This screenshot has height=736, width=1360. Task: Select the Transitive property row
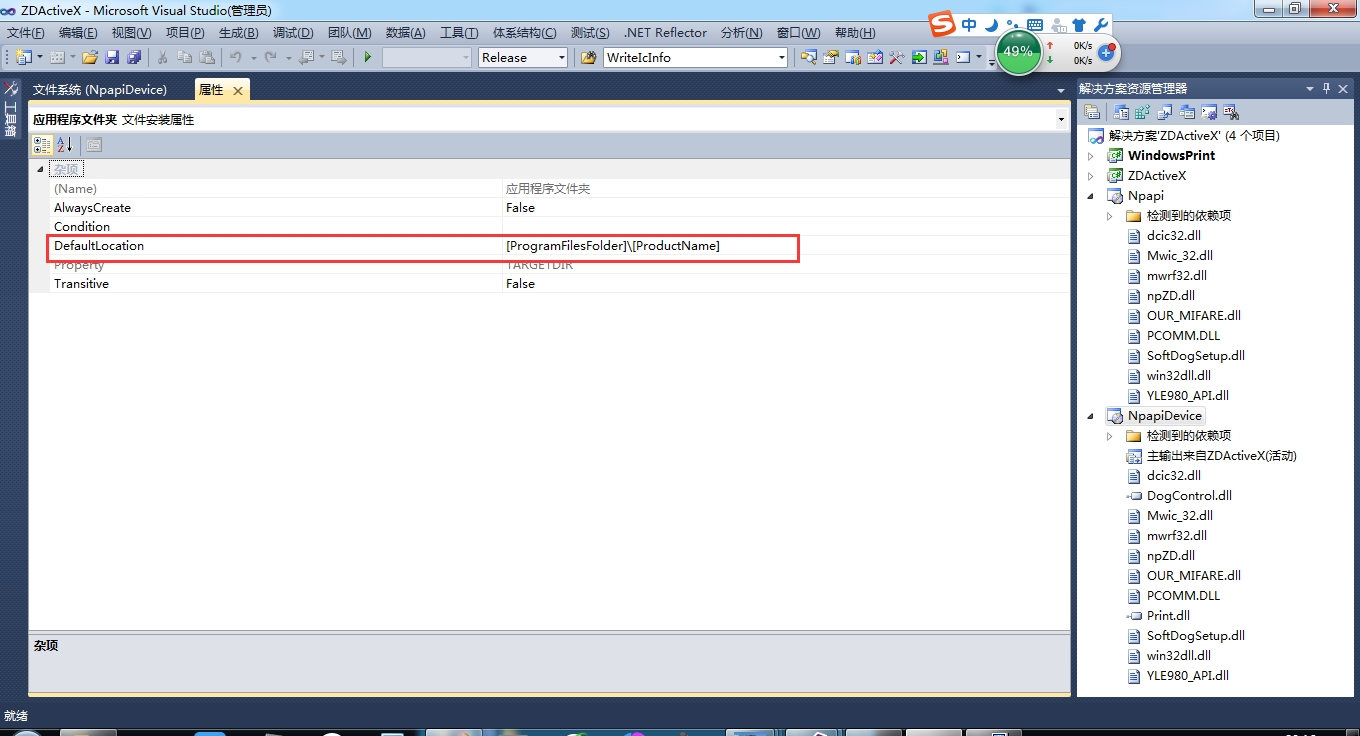(560, 284)
